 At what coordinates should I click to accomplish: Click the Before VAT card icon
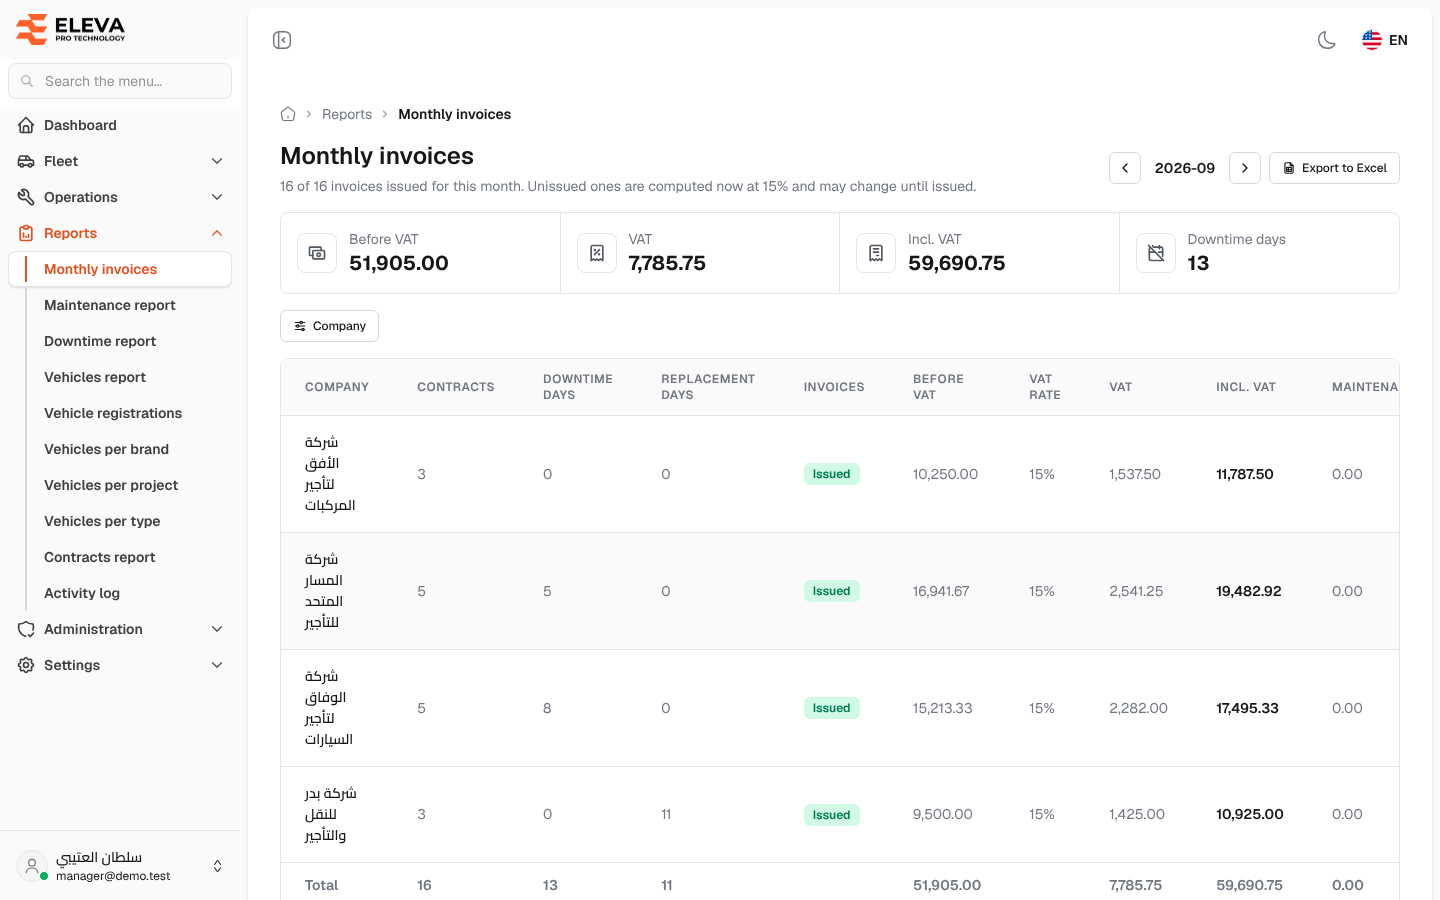[x=317, y=253]
